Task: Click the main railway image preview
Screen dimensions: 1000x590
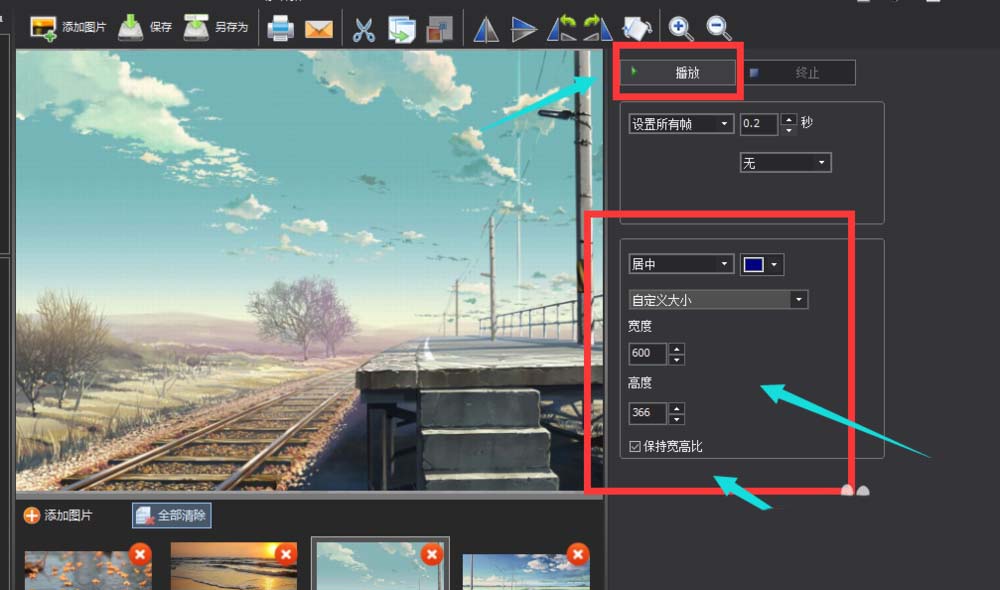Action: click(309, 270)
